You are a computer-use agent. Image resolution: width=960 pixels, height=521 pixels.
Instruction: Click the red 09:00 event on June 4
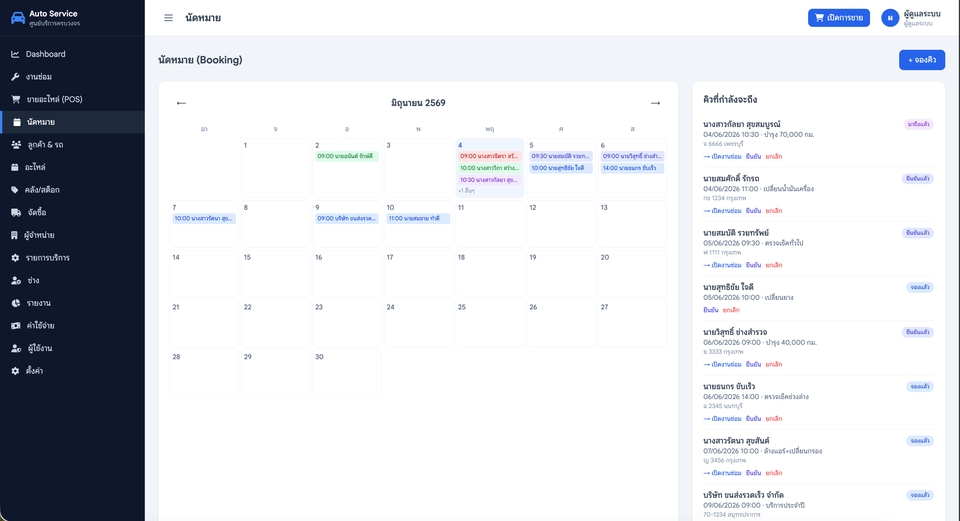coord(489,156)
